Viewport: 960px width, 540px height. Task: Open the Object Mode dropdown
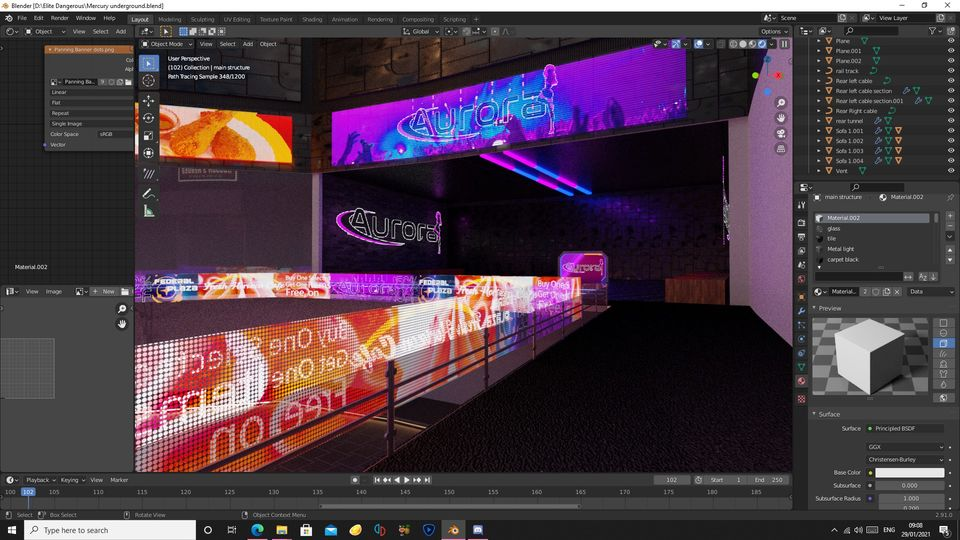[167, 44]
